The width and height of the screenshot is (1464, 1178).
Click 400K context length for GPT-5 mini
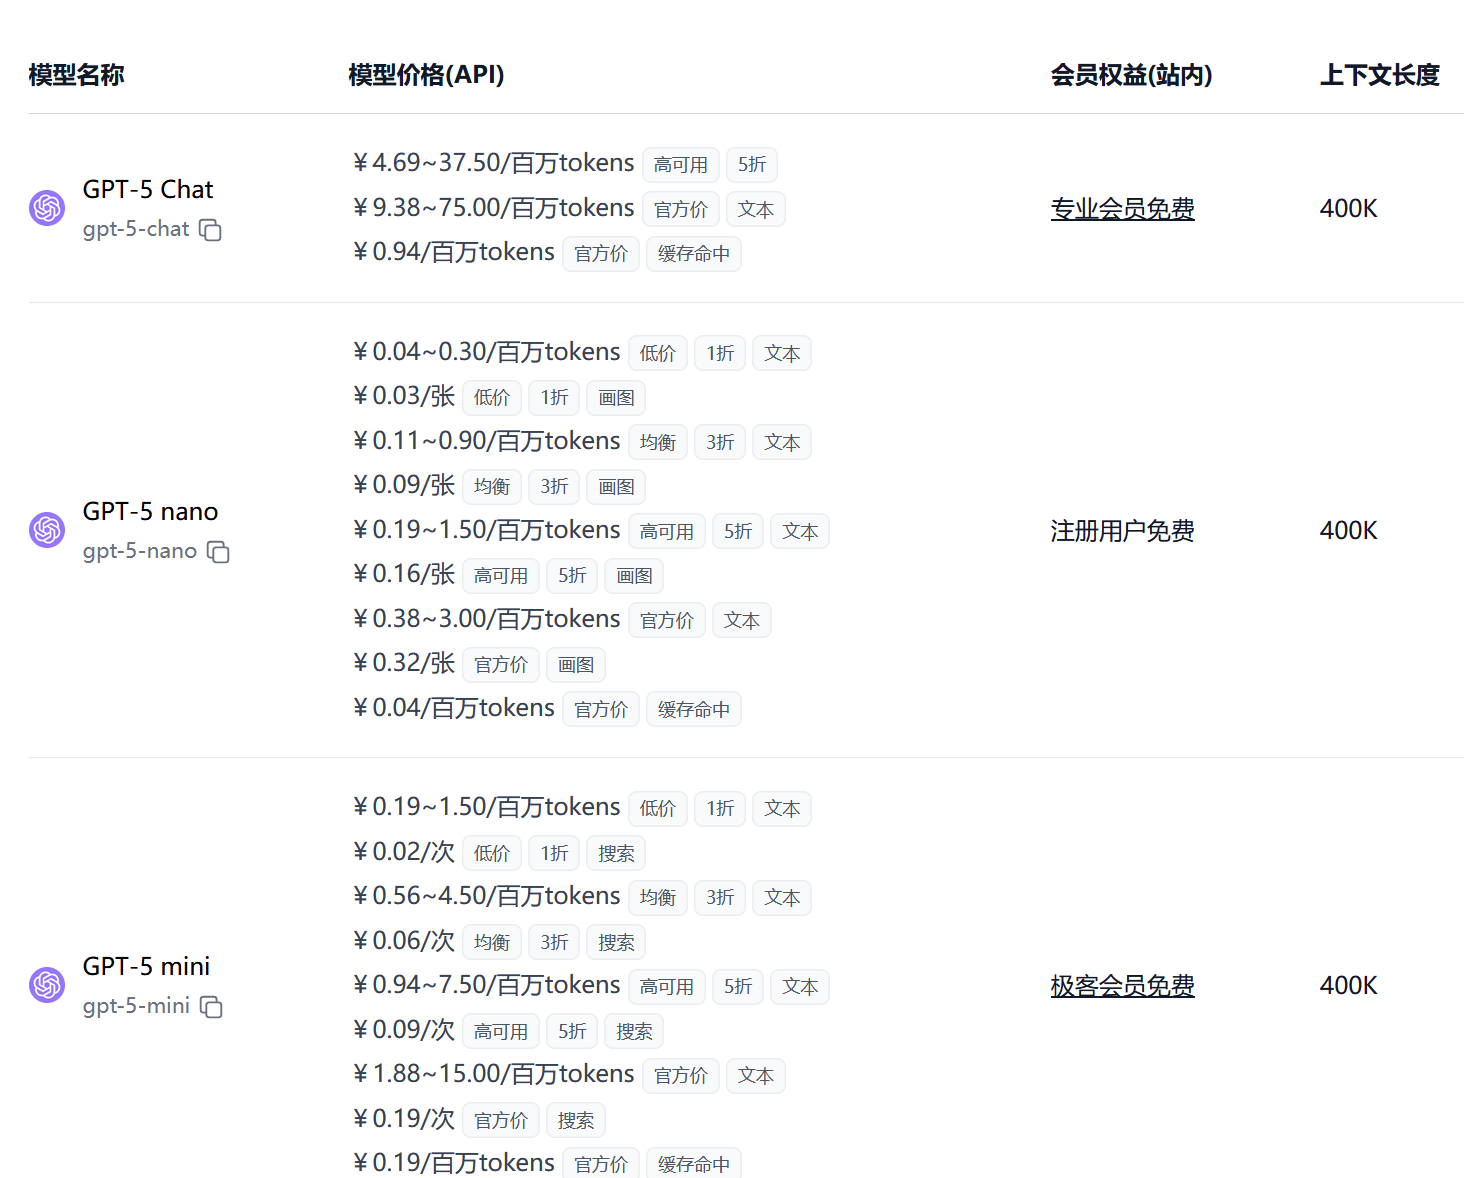(1348, 985)
